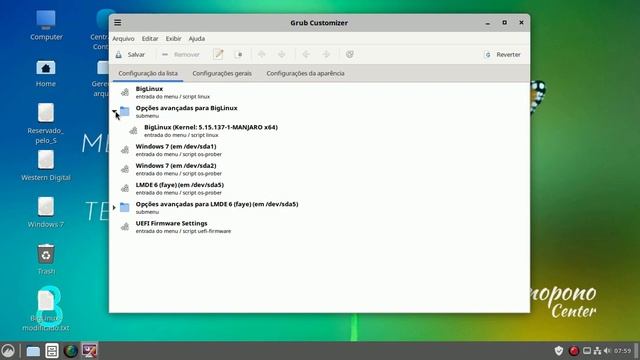The height and width of the screenshot is (360, 640).
Task: Click the cabinet icon in the taskbar
Action: (52, 351)
